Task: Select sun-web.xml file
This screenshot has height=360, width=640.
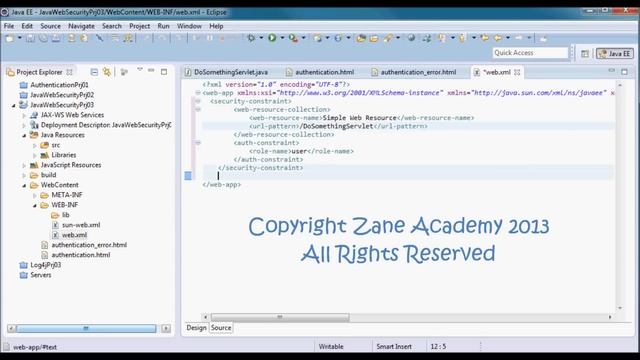Action: tap(81, 225)
